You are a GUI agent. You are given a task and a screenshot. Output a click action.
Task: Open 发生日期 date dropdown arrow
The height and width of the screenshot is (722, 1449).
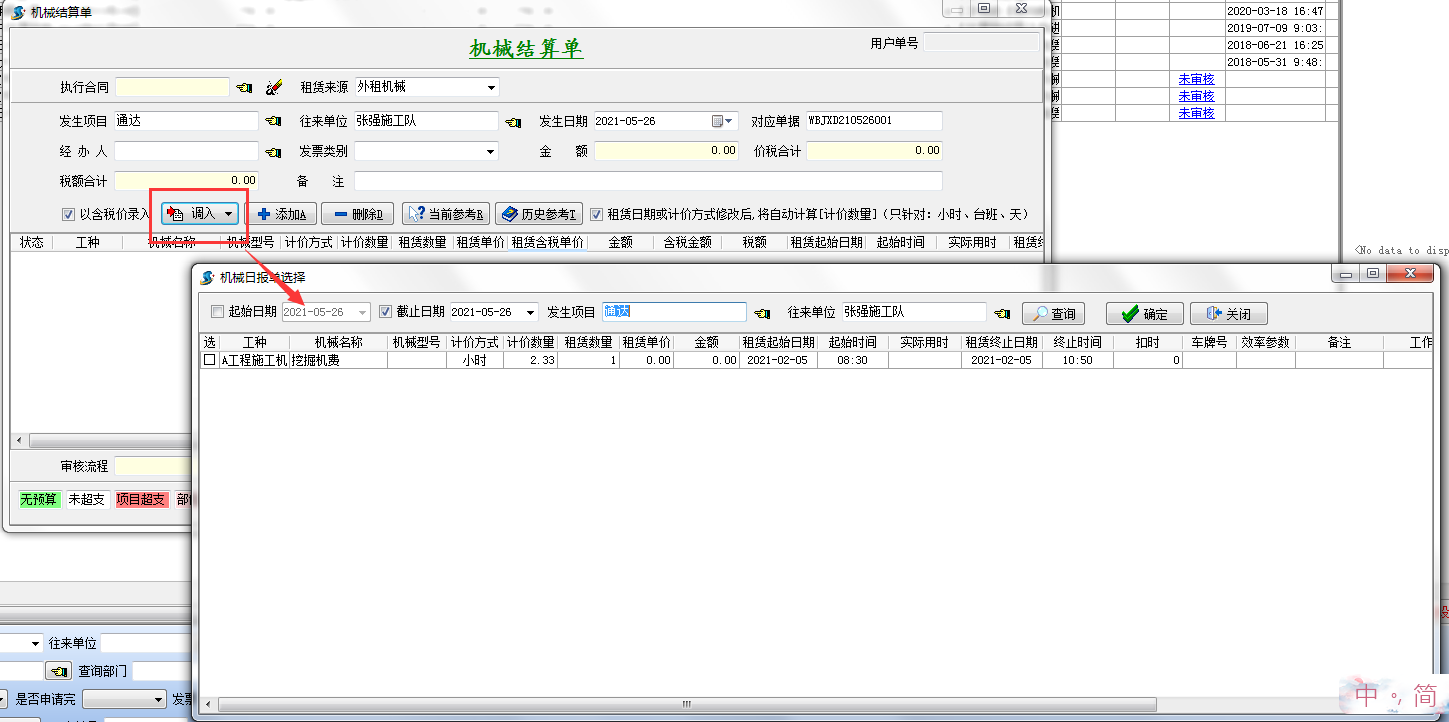pos(731,121)
